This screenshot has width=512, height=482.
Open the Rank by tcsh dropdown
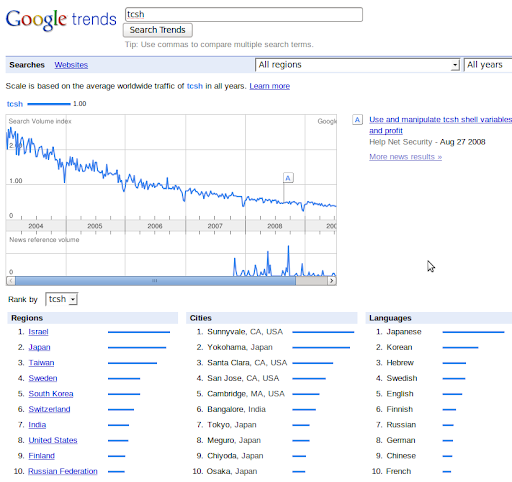tap(62, 299)
